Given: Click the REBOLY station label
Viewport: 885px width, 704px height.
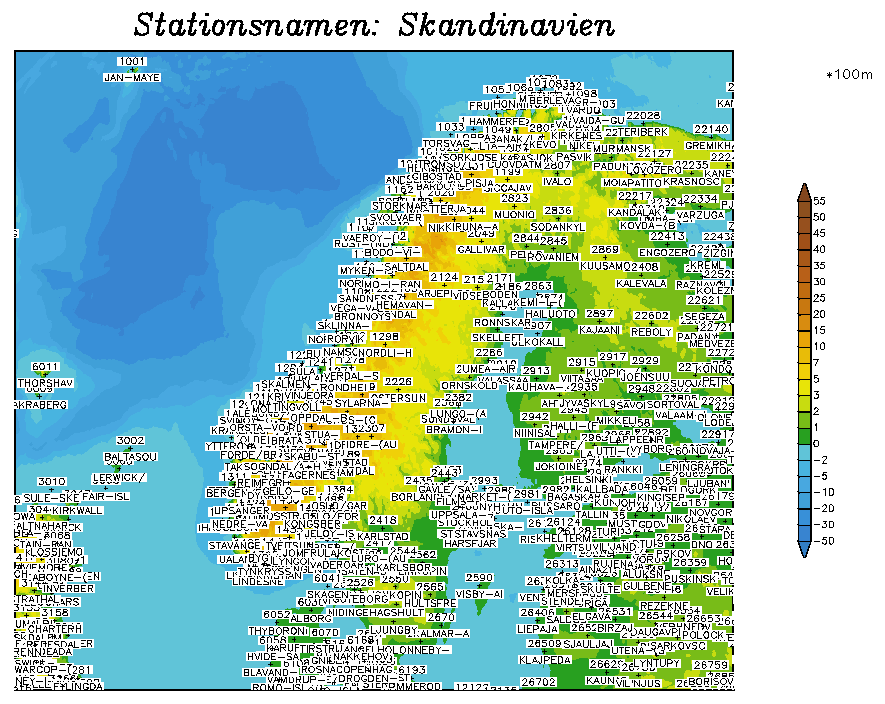Looking at the screenshot, I should pyautogui.click(x=652, y=331).
